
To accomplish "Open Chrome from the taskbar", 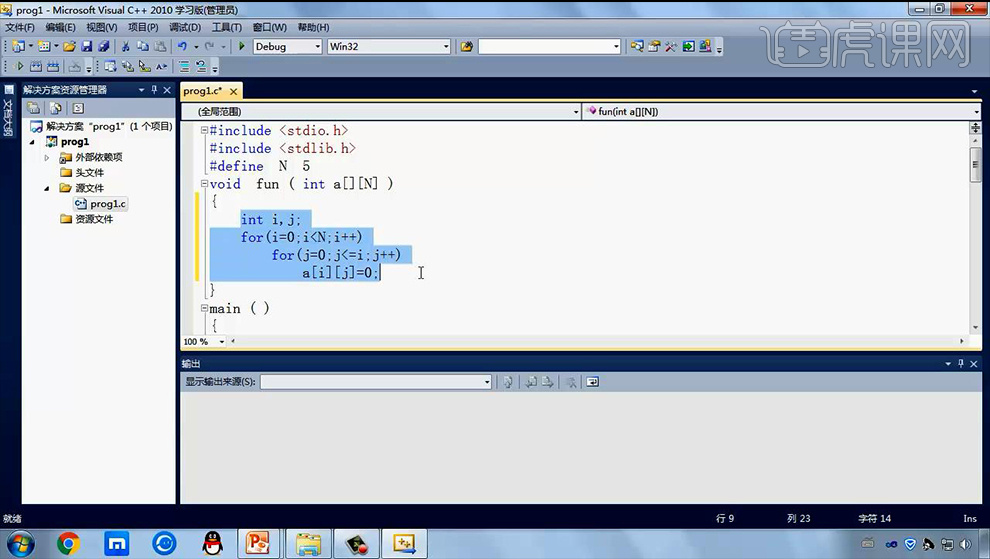I will pyautogui.click(x=68, y=543).
